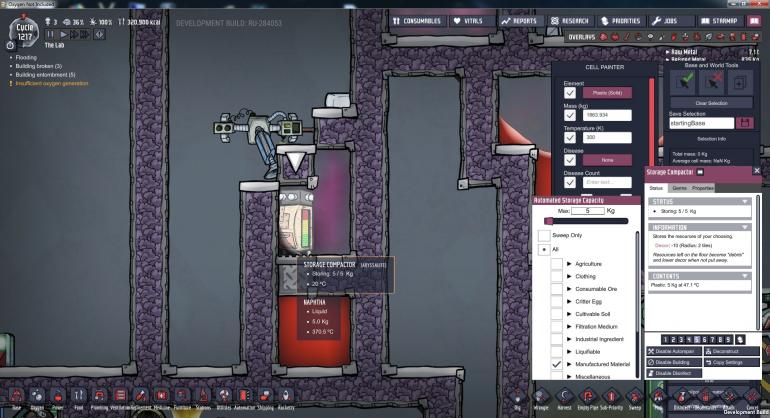The height and width of the screenshot is (418, 770).
Task: Open the Reports menu
Action: click(x=519, y=21)
